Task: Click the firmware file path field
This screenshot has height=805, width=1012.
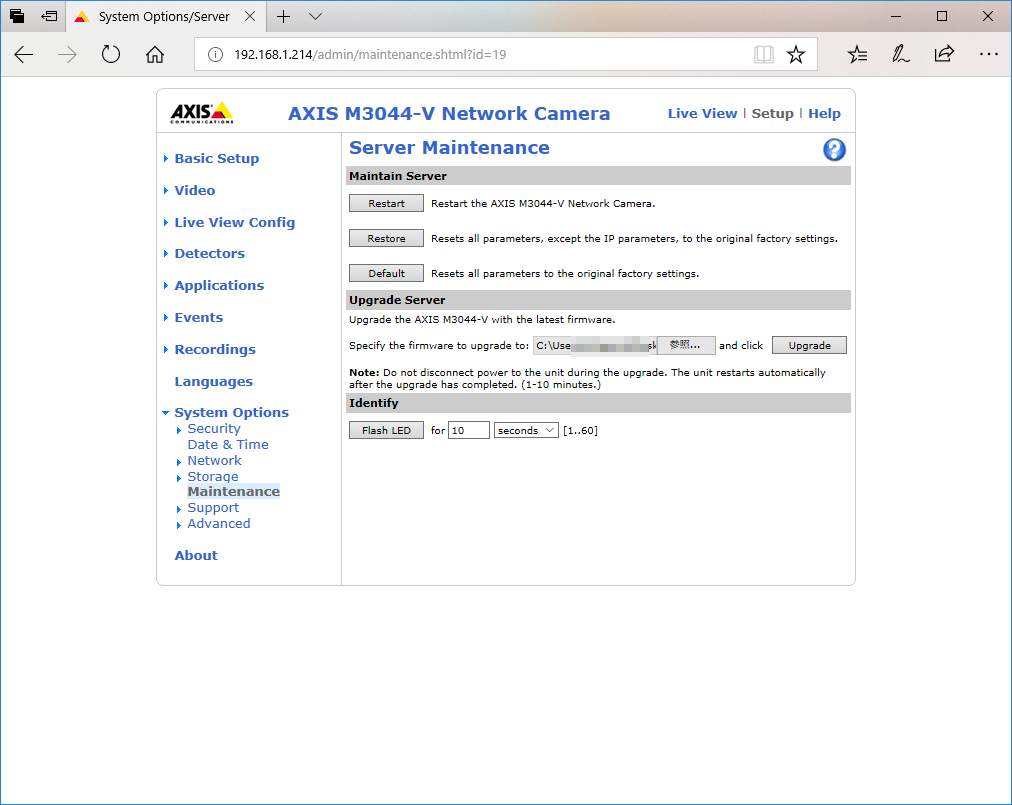Action: click(595, 345)
